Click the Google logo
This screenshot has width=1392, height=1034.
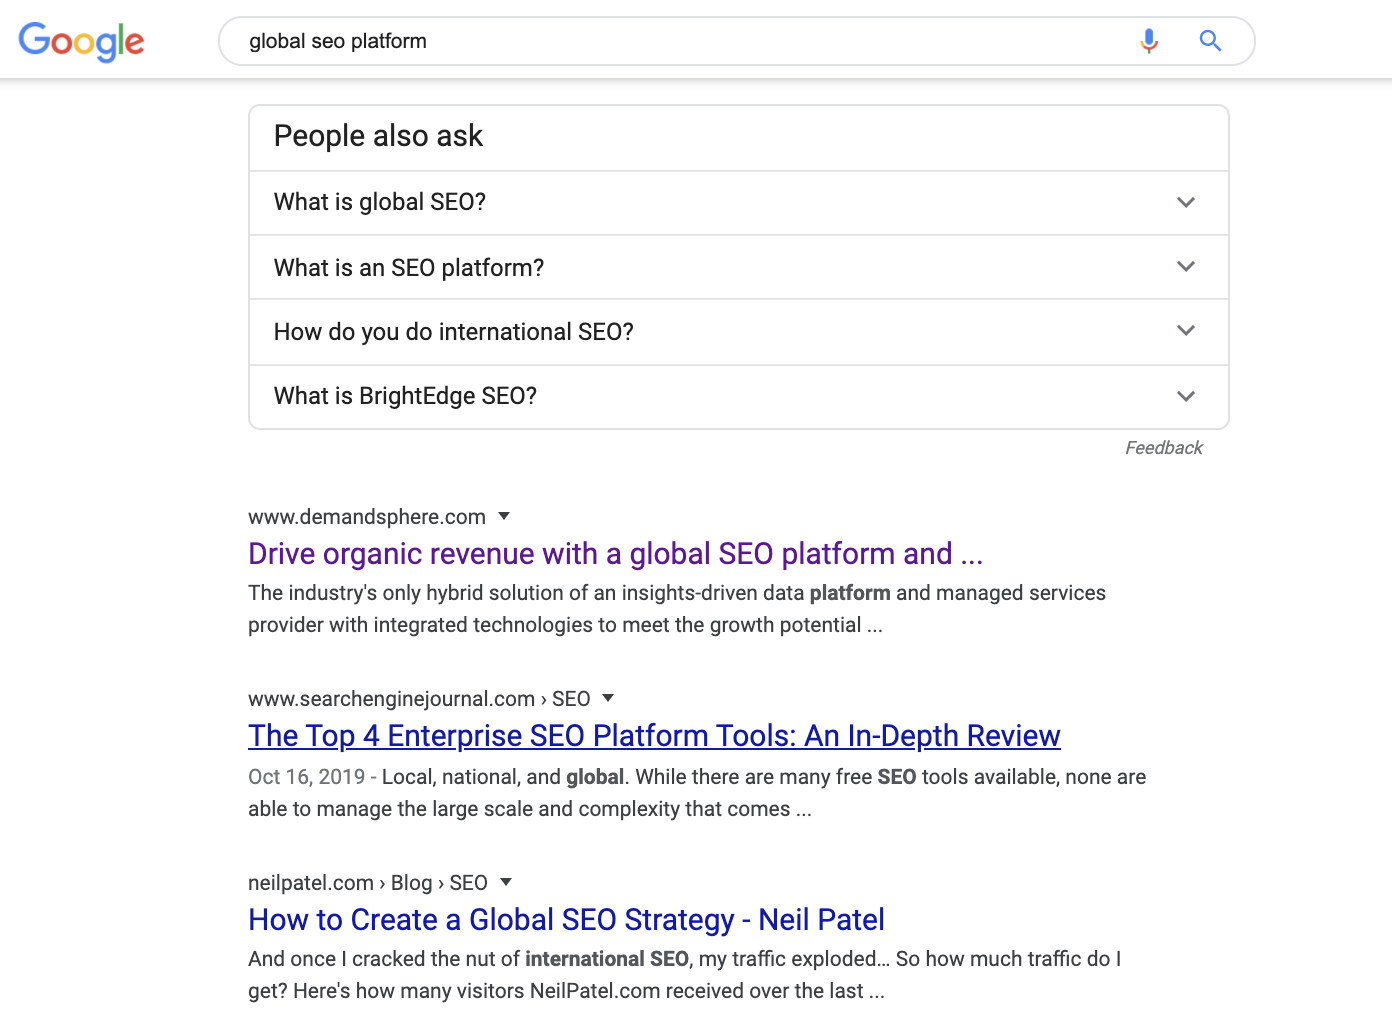tap(81, 42)
